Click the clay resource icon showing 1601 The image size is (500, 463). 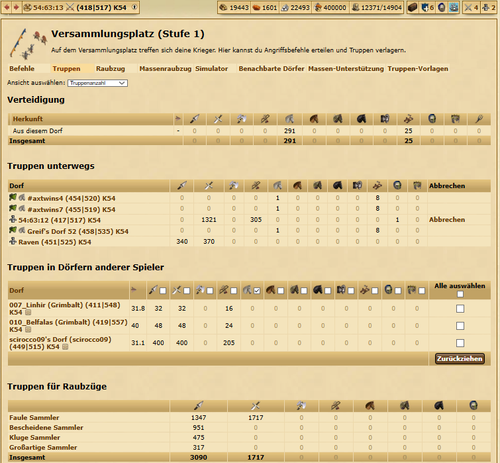[x=256, y=7]
